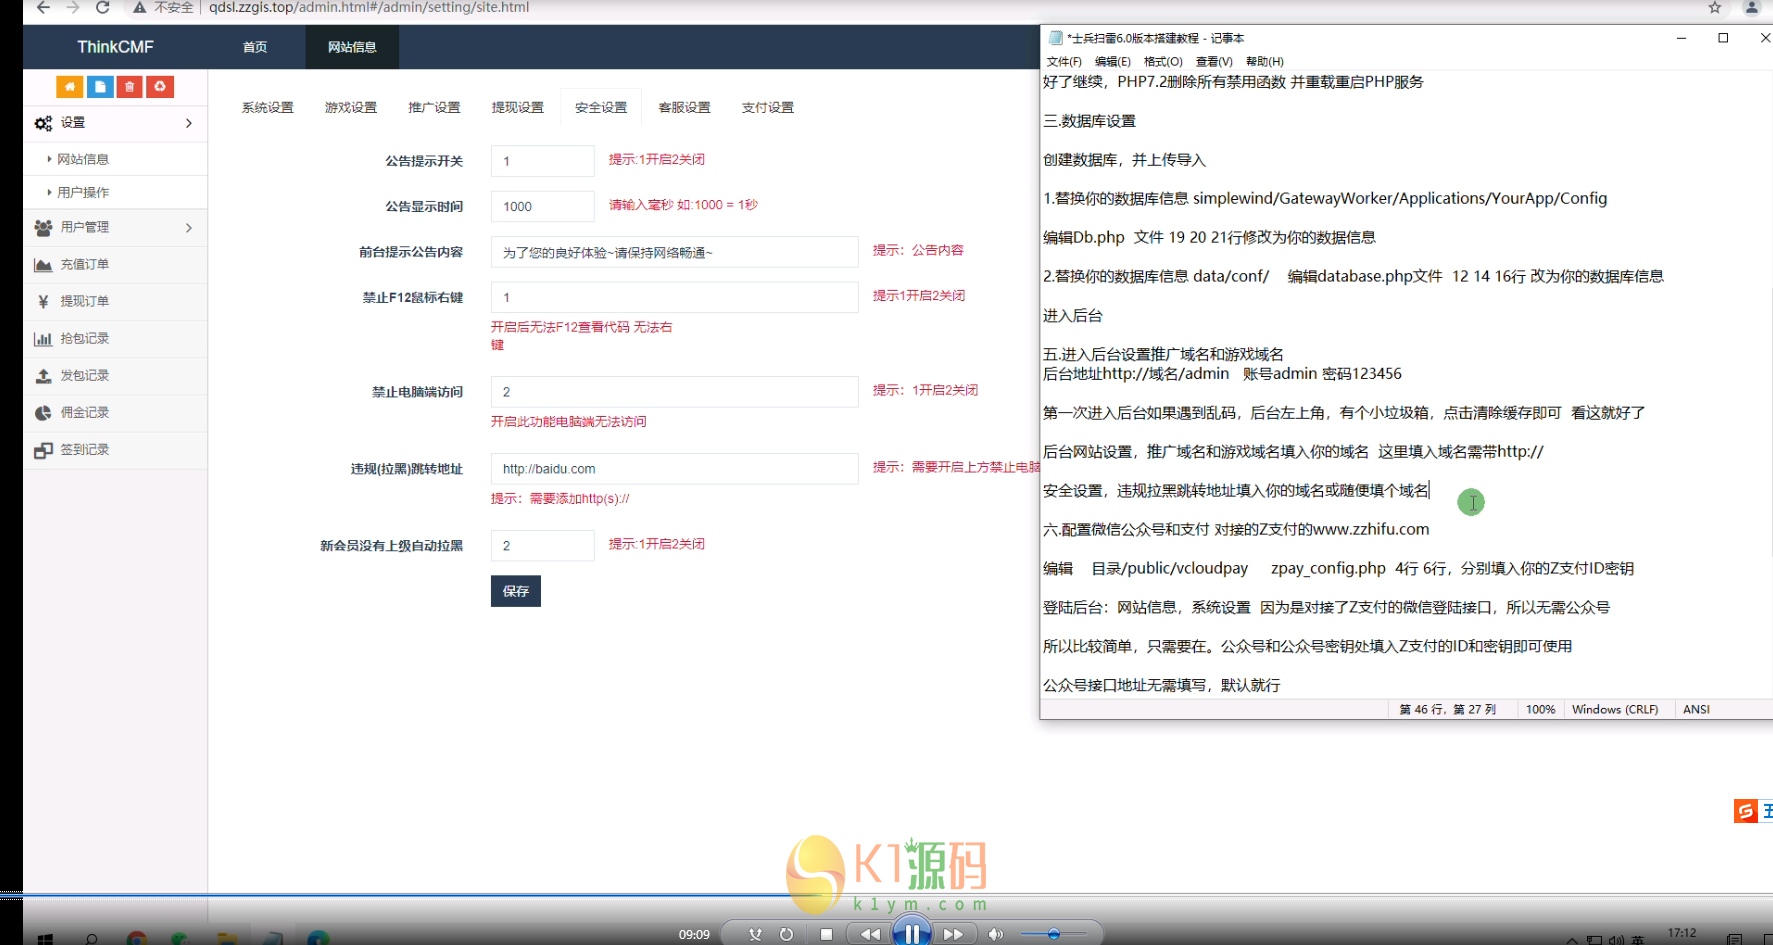Click "Windows (CRLF)" in Notepad status bar
Screen dimensions: 1773x945
pyautogui.click(x=1615, y=710)
